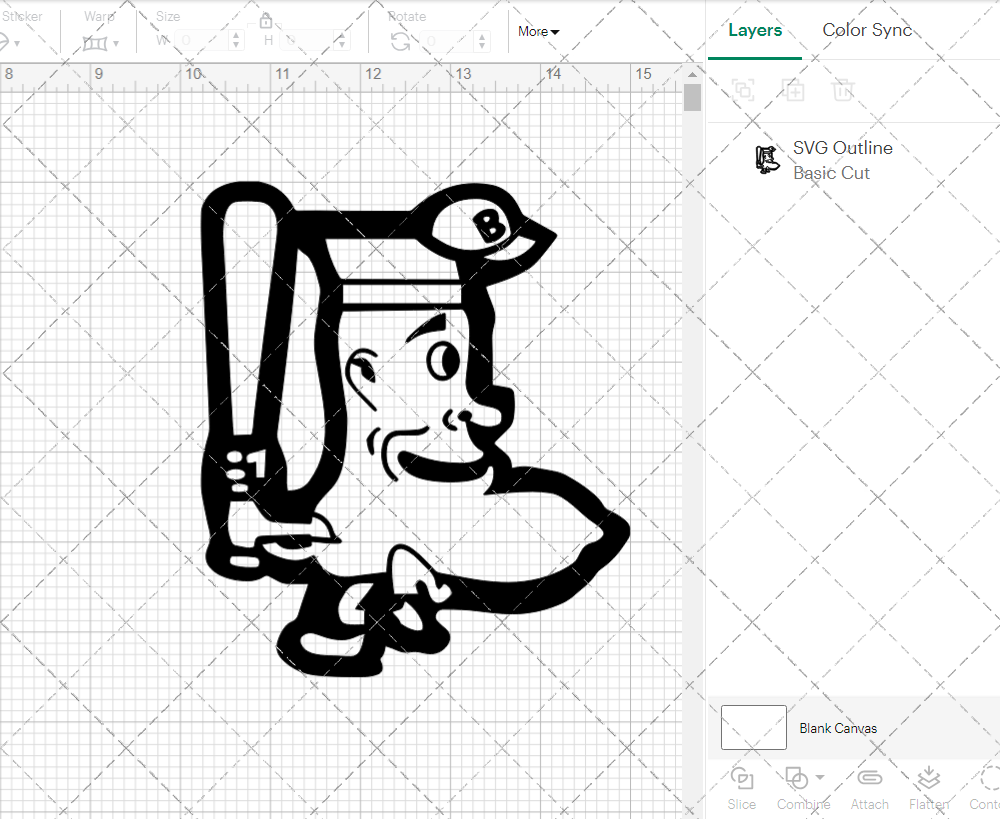Click the Group layers icon
This screenshot has width=1000, height=819.
point(742,91)
